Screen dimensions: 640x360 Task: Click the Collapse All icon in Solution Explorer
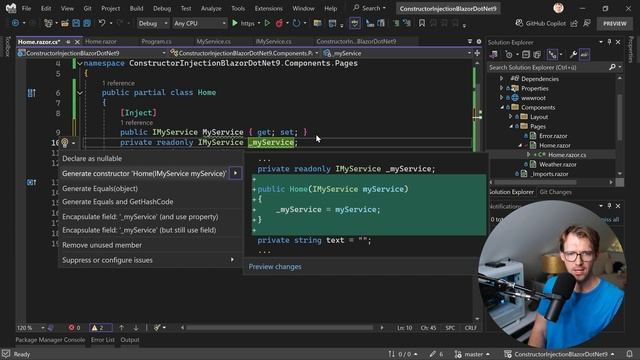(526, 54)
